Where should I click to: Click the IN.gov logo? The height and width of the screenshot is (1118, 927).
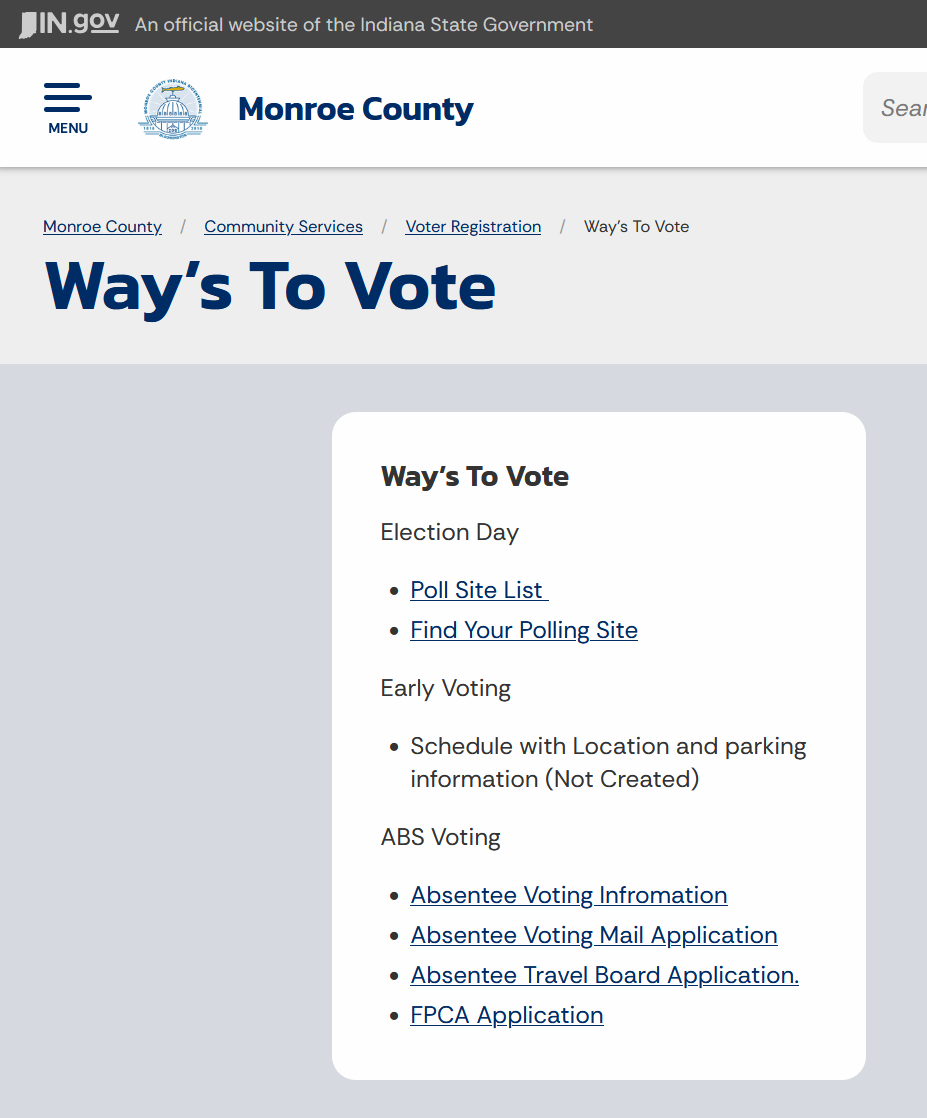[69, 24]
